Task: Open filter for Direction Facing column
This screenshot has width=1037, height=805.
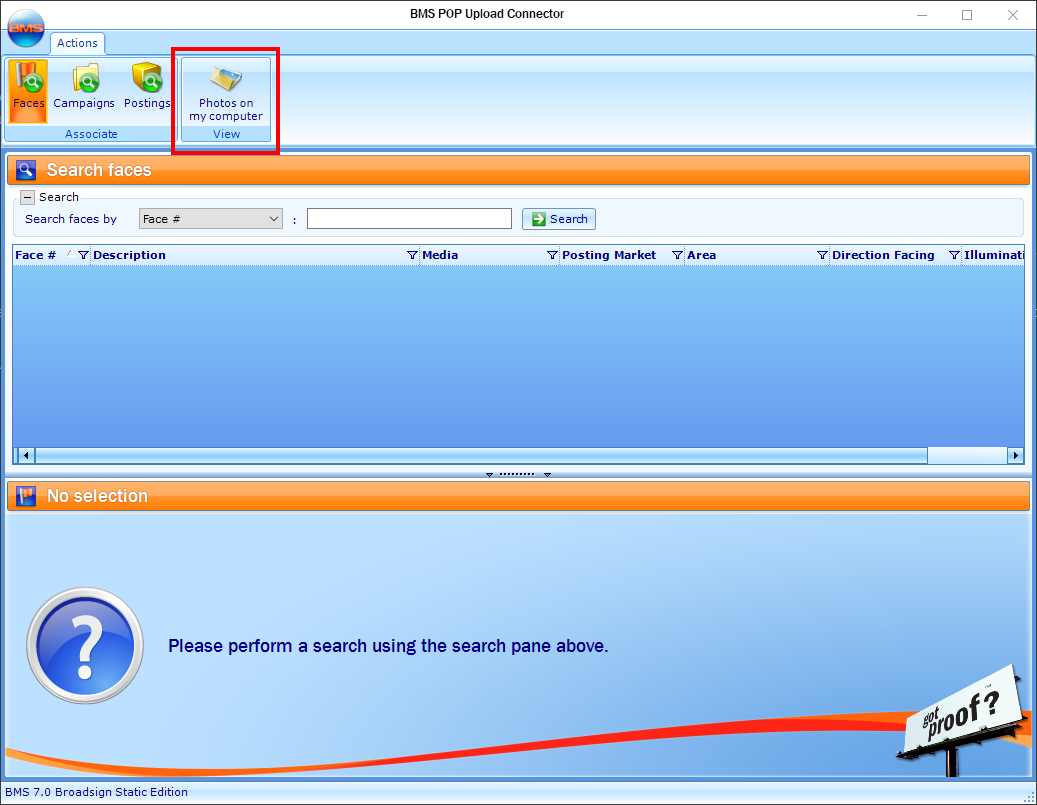Action: tap(954, 255)
